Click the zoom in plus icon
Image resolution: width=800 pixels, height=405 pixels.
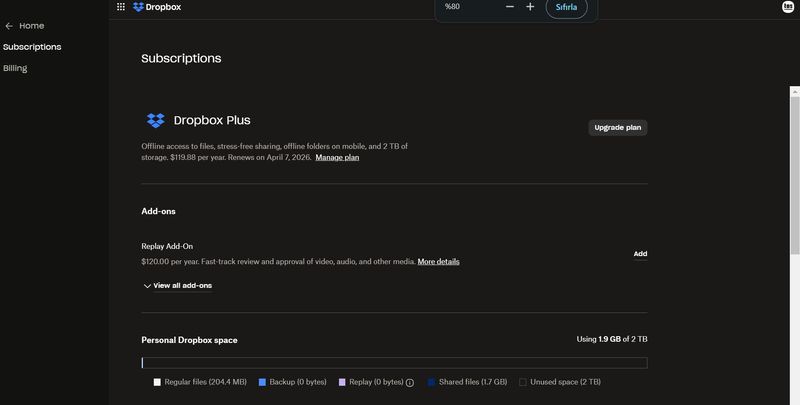click(x=530, y=7)
